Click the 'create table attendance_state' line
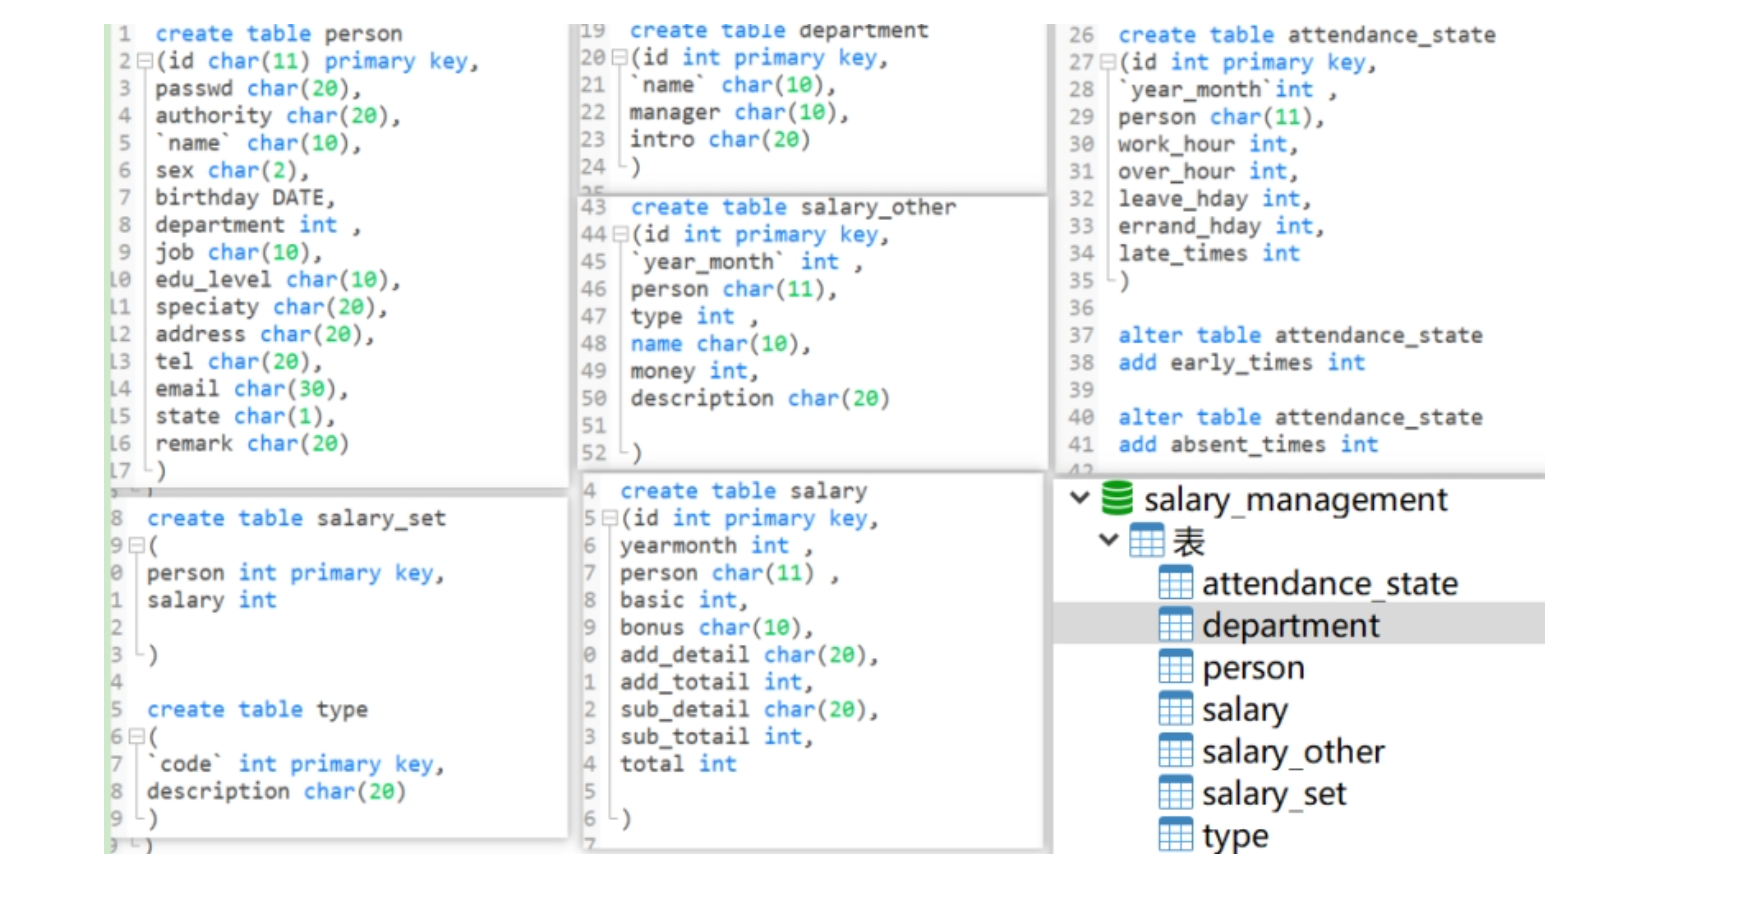The height and width of the screenshot is (900, 1761). pyautogui.click(x=1307, y=34)
